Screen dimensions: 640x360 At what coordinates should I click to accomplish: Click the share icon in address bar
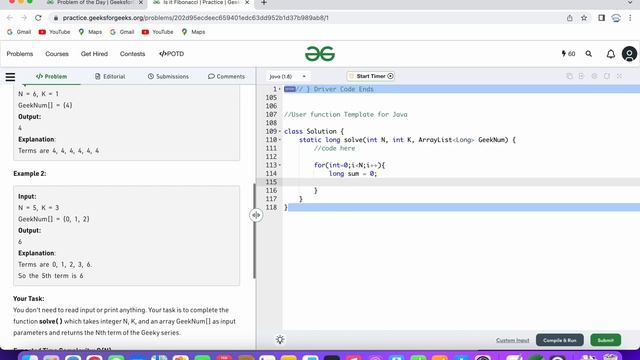[x=569, y=18]
